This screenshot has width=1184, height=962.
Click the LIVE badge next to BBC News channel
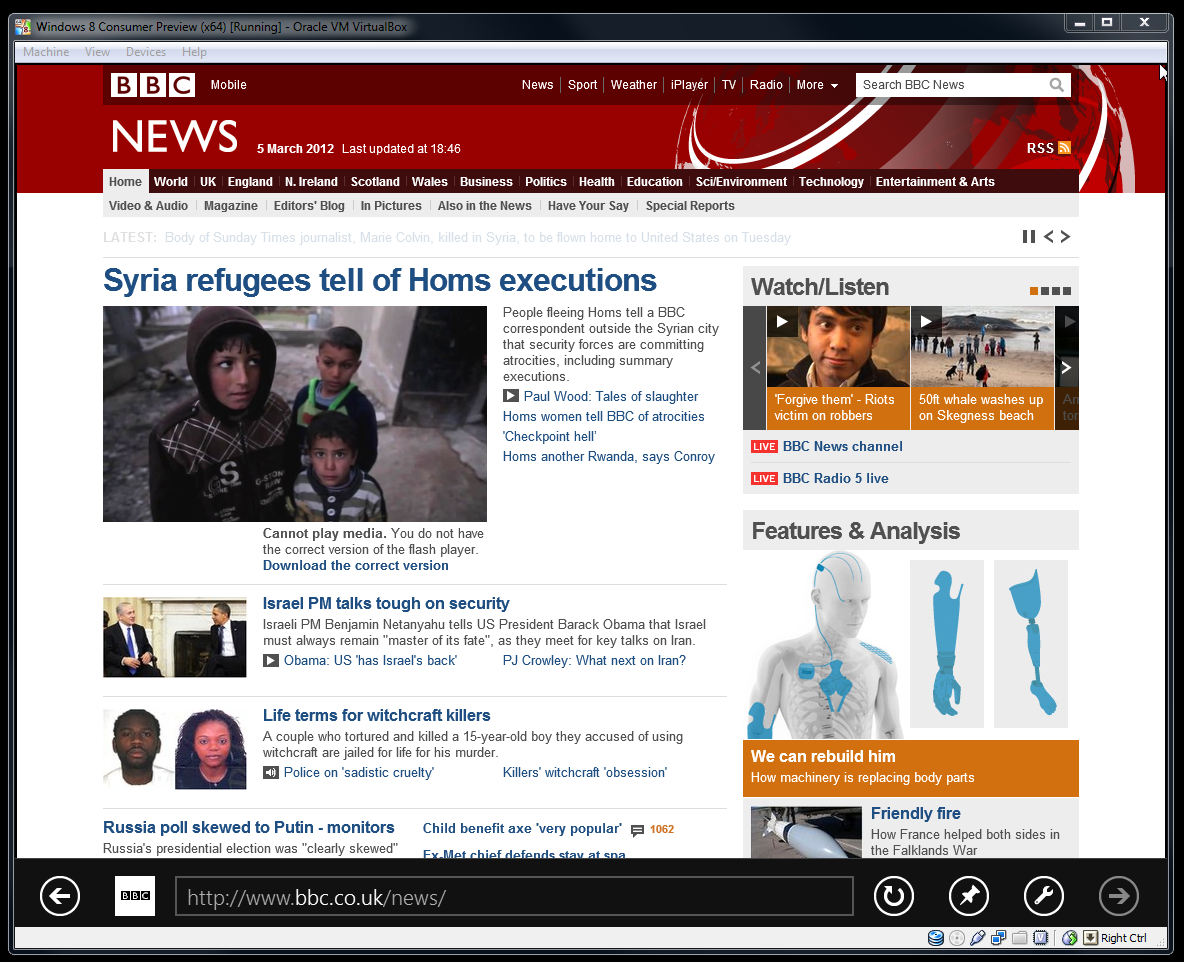pos(764,446)
